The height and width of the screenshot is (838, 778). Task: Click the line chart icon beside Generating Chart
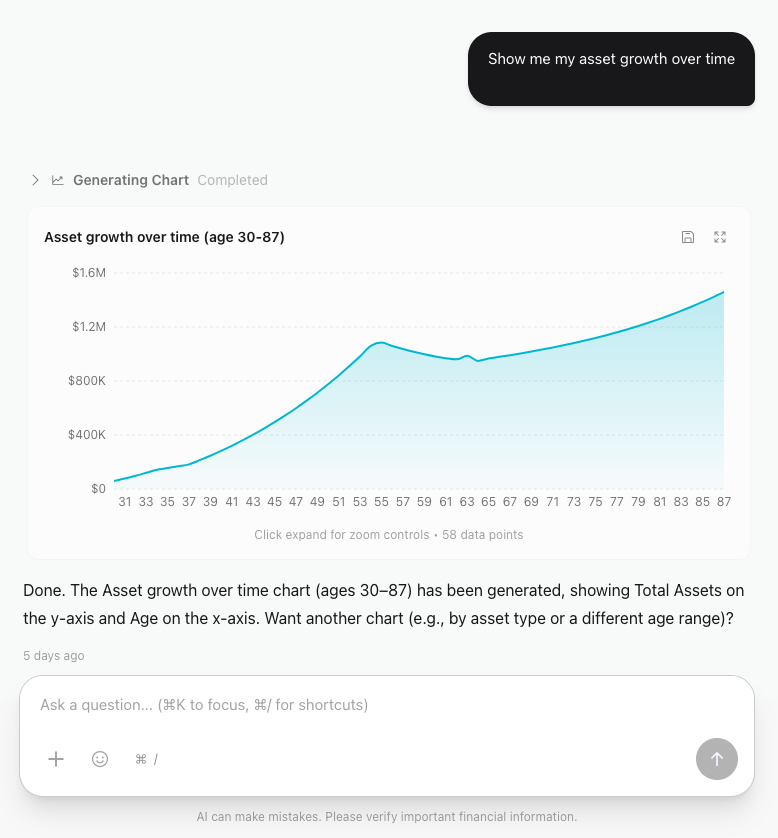tap(58, 180)
